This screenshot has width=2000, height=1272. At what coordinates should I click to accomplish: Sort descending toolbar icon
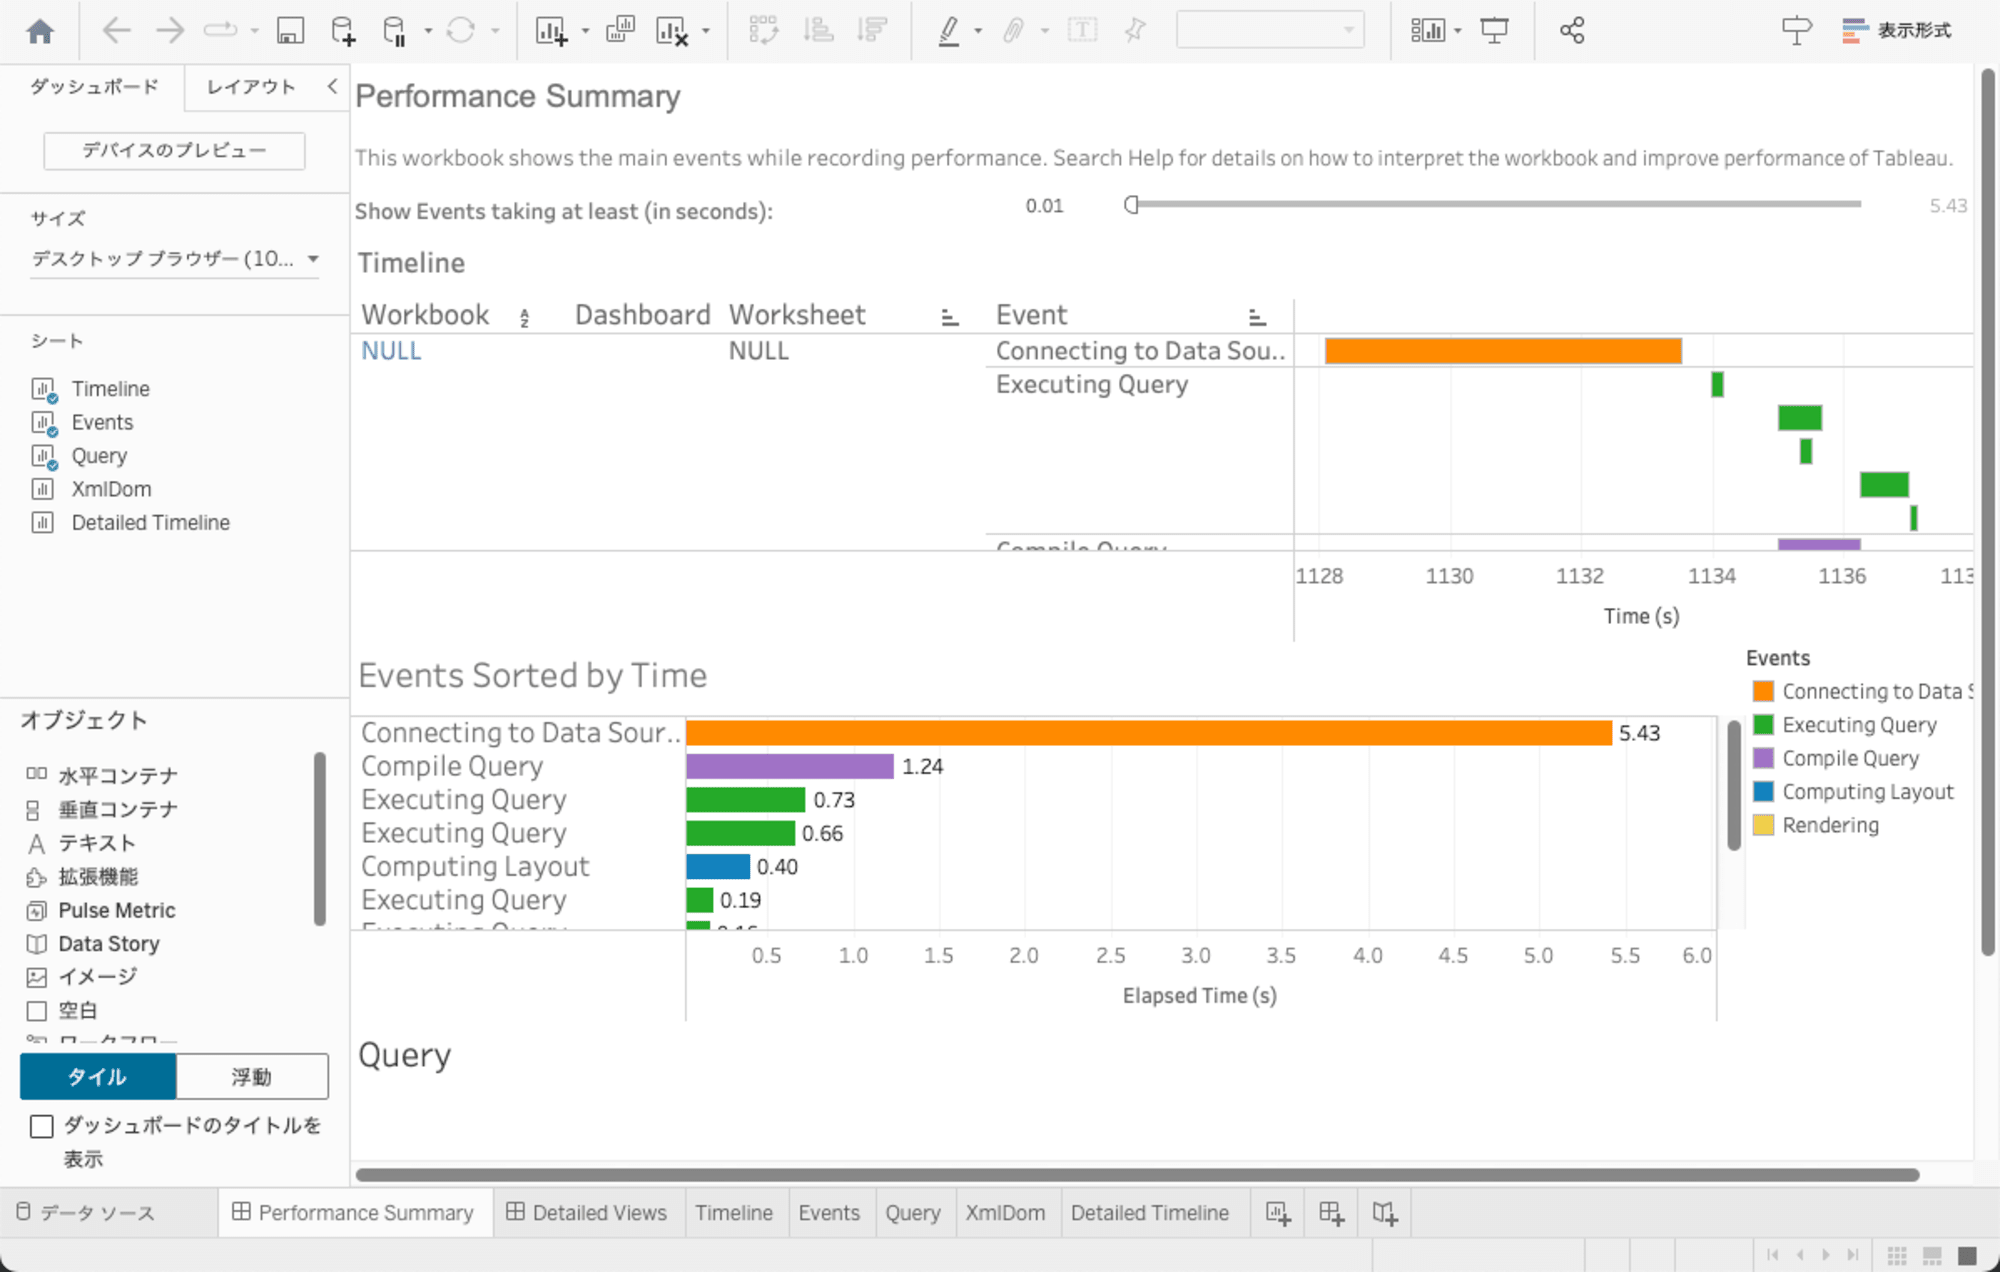872,30
